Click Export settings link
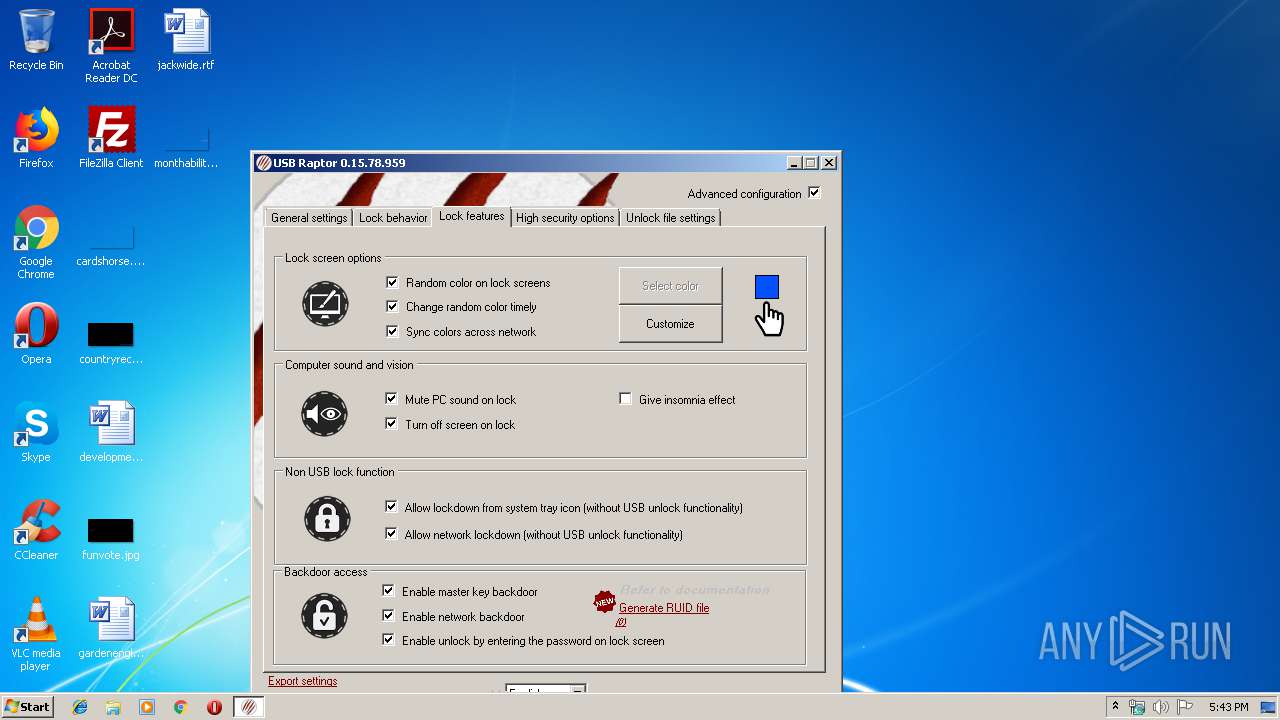This screenshot has height=720, width=1280. pos(302,681)
